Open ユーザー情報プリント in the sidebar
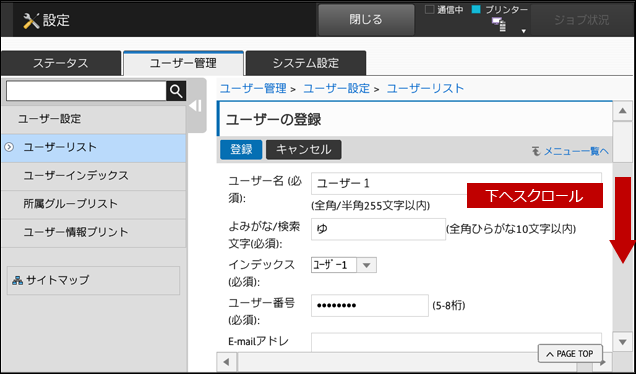The height and width of the screenshot is (374, 636). [x=93, y=233]
